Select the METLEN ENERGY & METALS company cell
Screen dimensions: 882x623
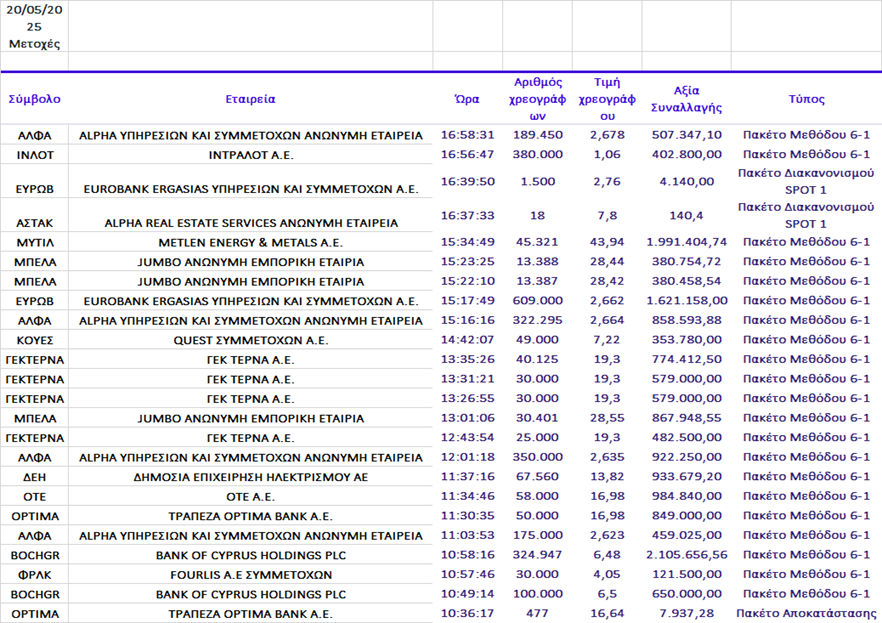[250, 242]
